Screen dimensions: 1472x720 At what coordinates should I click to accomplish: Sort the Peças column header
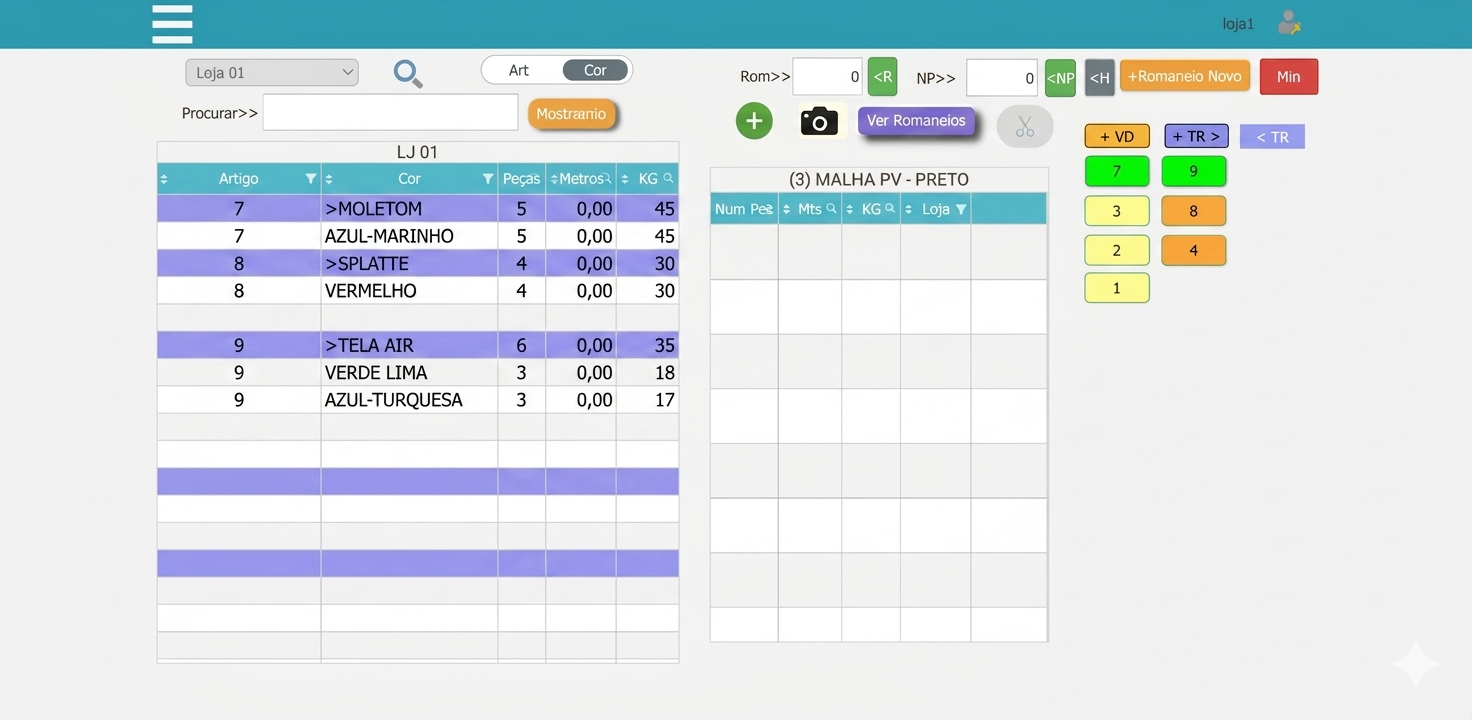(521, 179)
